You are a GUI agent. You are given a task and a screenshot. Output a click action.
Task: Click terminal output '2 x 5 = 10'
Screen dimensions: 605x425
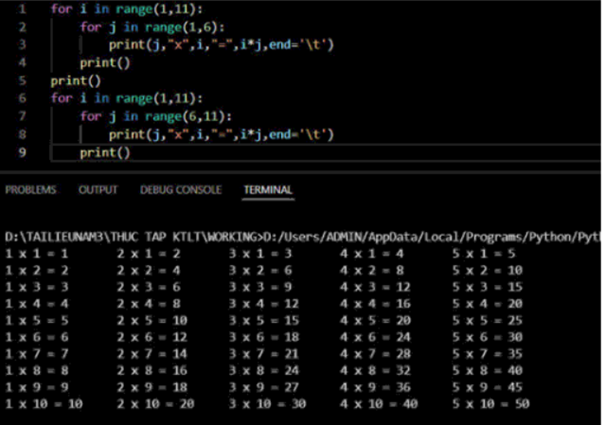click(x=152, y=320)
